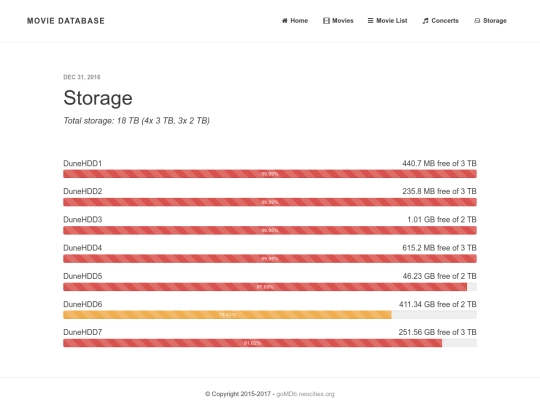Click the DuneHDD1 usage progress bar
The image size is (540, 405).
tap(270, 174)
